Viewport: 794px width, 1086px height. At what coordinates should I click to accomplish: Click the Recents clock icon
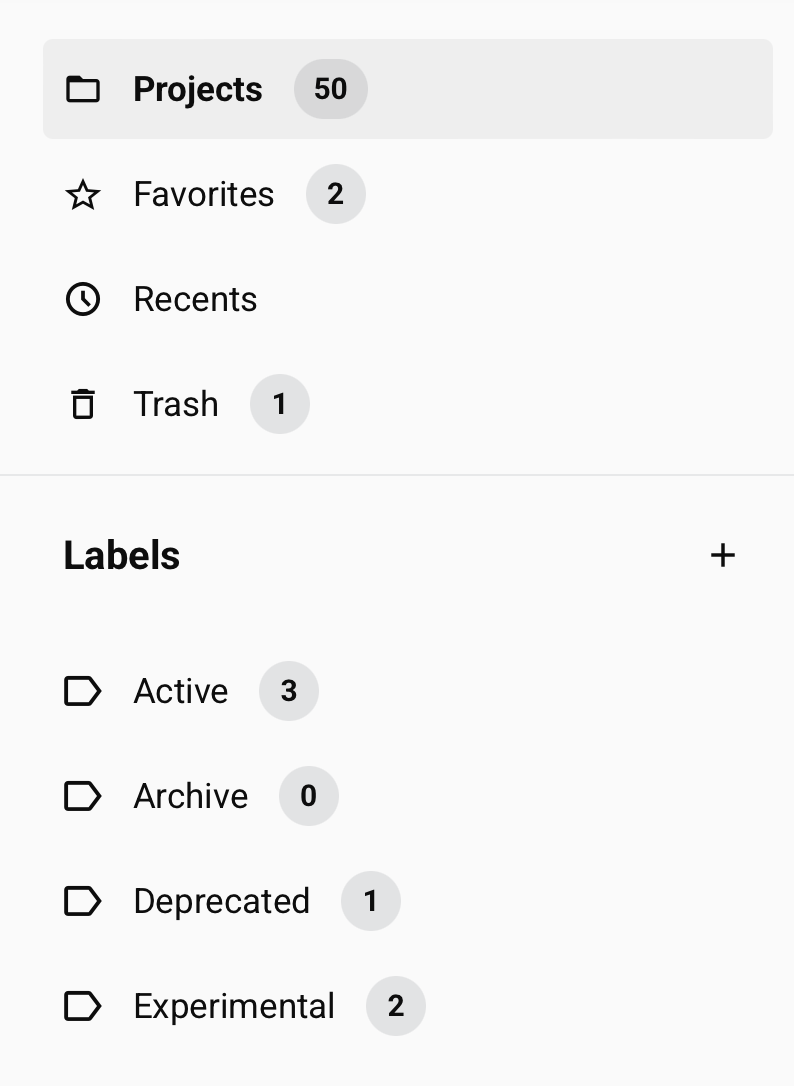click(83, 299)
